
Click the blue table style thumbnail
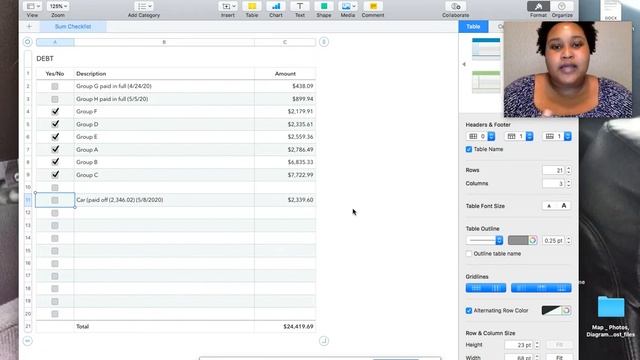[486, 49]
